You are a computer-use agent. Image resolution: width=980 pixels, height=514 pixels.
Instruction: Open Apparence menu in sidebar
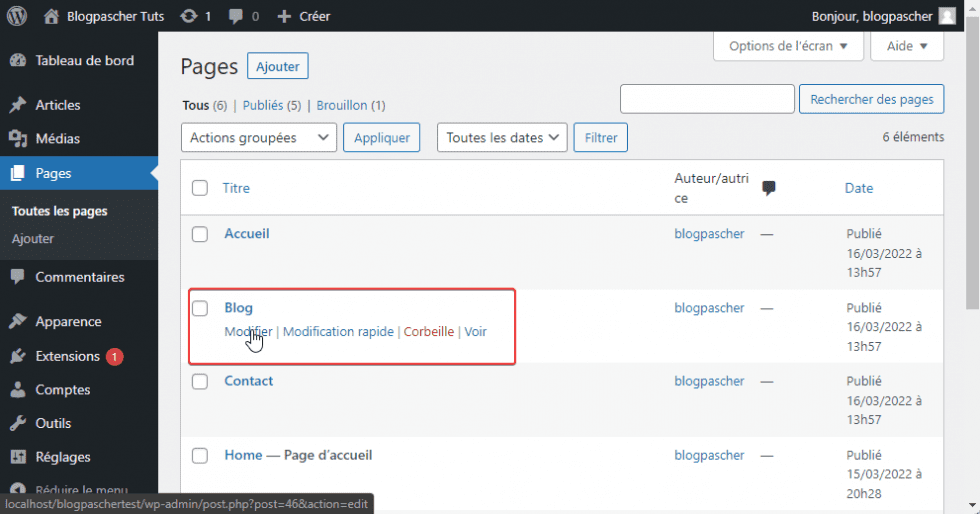point(68,321)
